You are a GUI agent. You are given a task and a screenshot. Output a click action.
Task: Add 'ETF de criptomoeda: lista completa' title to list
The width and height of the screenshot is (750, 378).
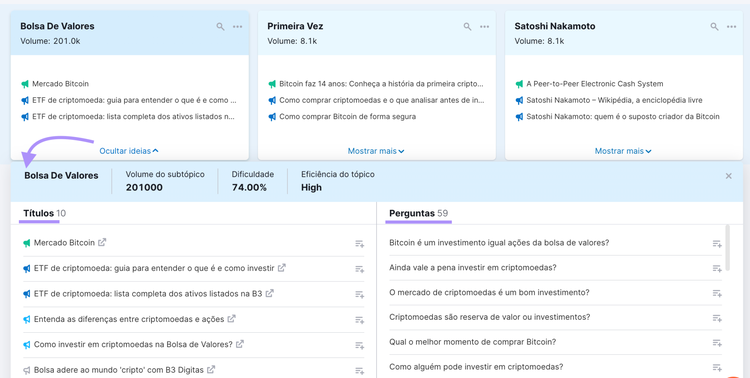pos(359,295)
